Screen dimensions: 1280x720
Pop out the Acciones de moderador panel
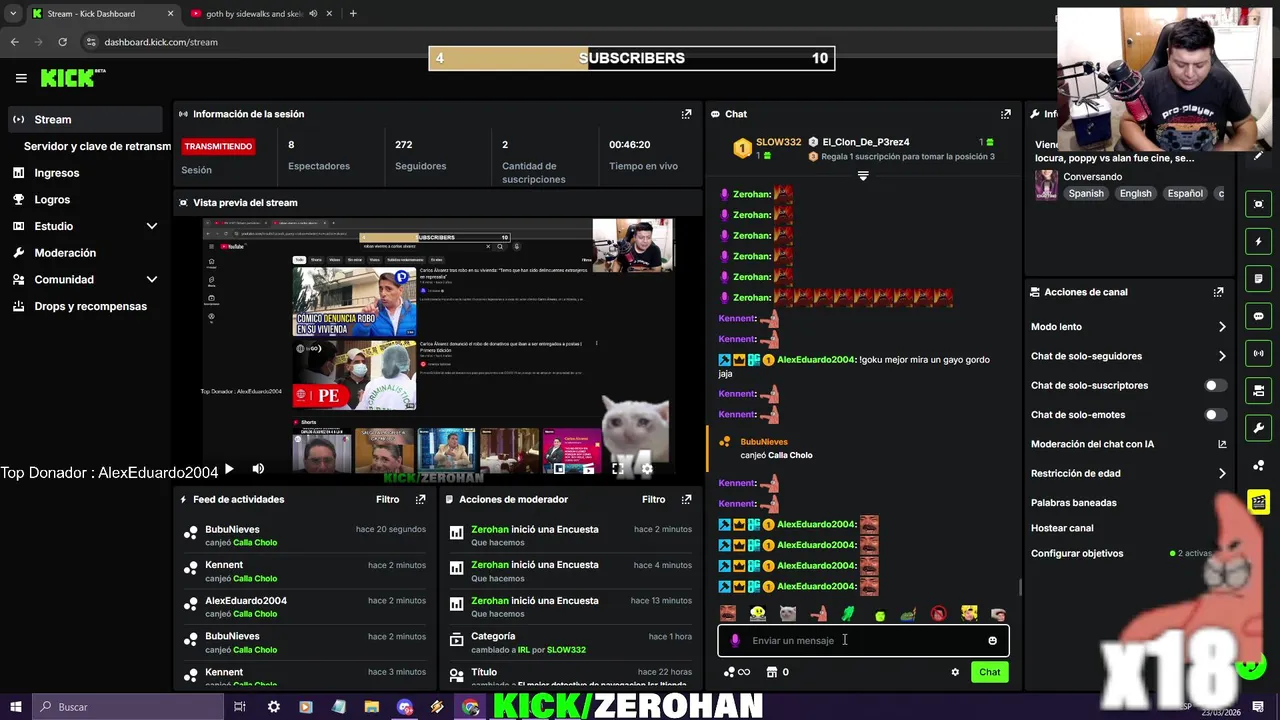point(686,499)
